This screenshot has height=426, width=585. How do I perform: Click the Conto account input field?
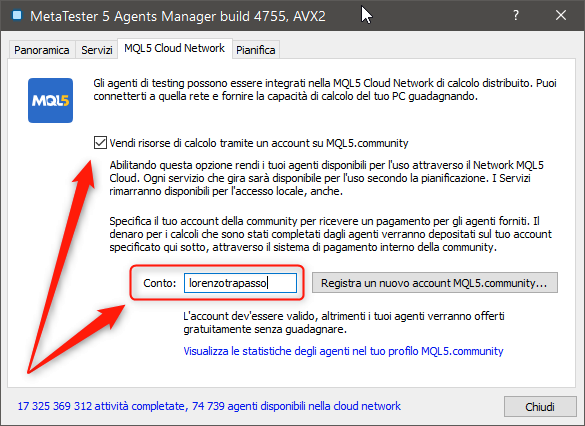click(x=240, y=283)
